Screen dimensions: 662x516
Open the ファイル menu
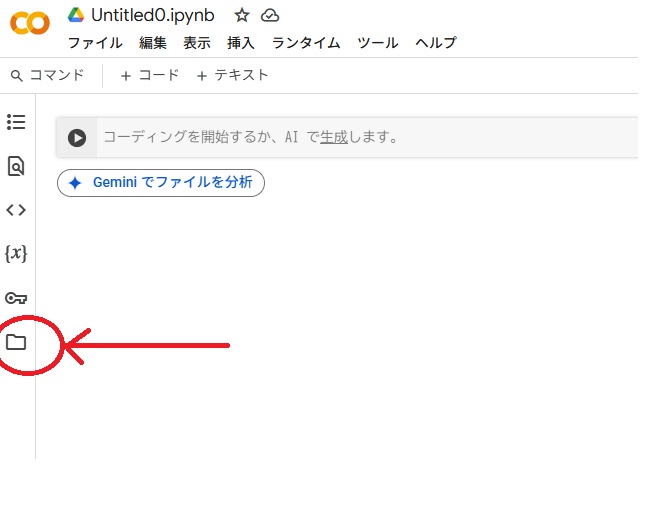tap(95, 43)
